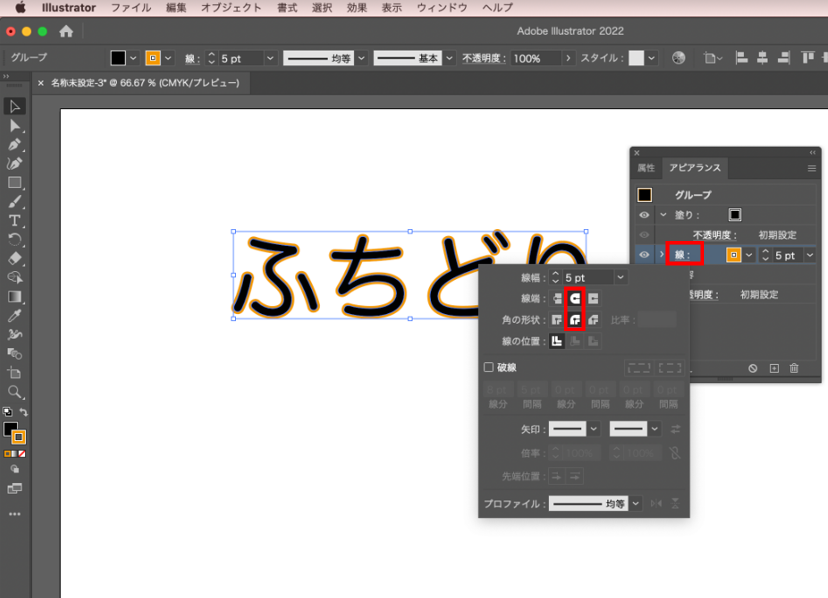Expand the 線 stroke attribute

tap(662, 255)
